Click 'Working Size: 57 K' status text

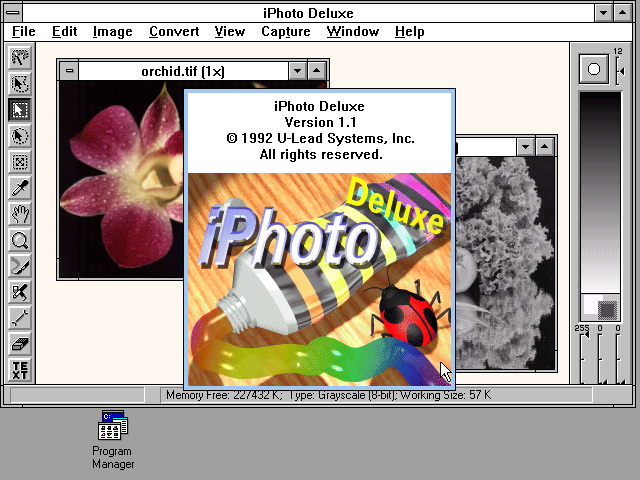tap(446, 395)
